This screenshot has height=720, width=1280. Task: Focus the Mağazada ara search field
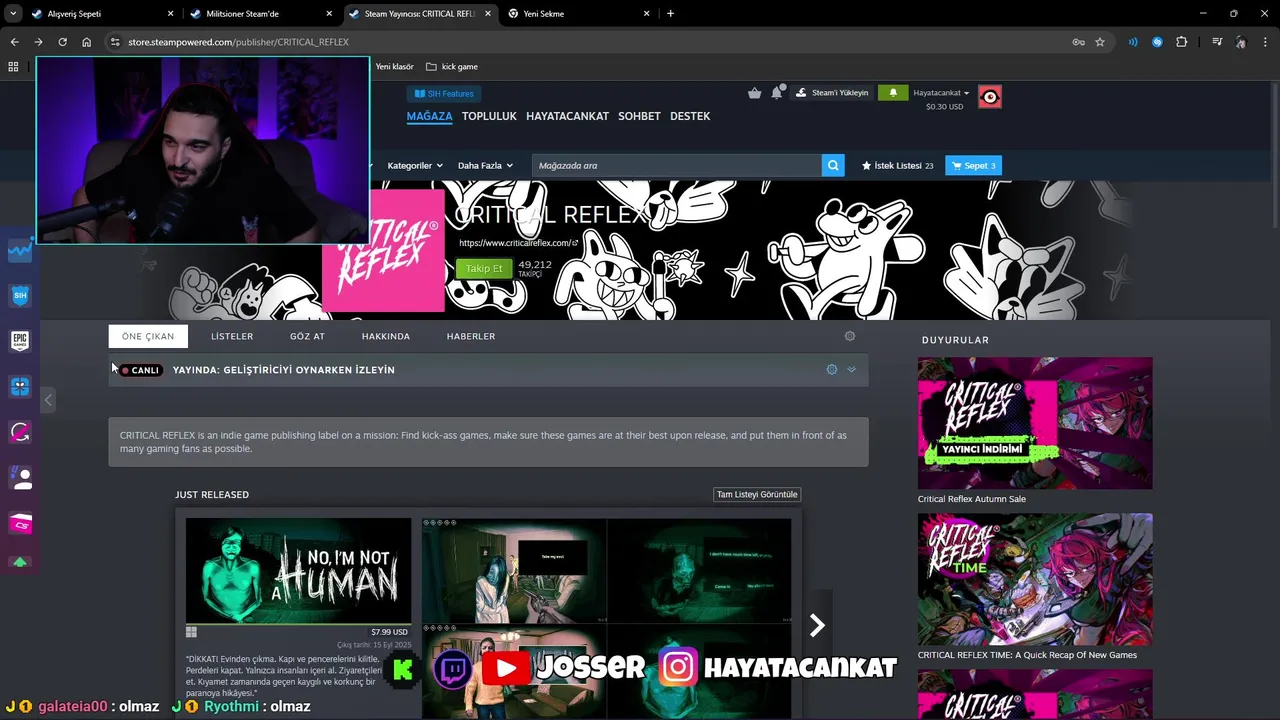[x=676, y=165]
